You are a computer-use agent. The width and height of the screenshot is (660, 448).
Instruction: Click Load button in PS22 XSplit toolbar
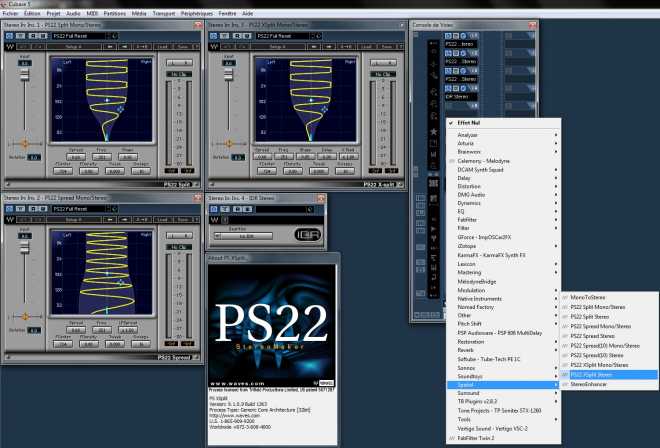(x=366, y=46)
